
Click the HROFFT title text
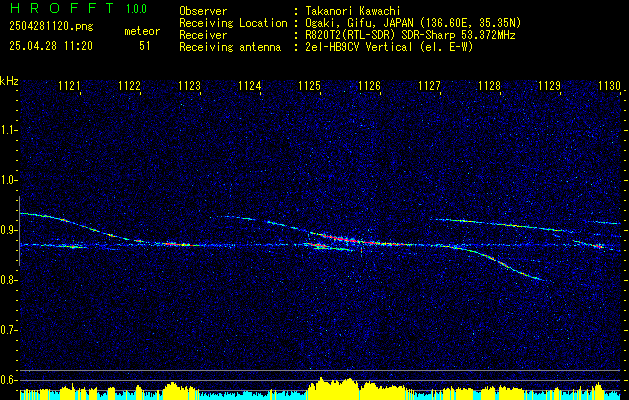(x=61, y=8)
